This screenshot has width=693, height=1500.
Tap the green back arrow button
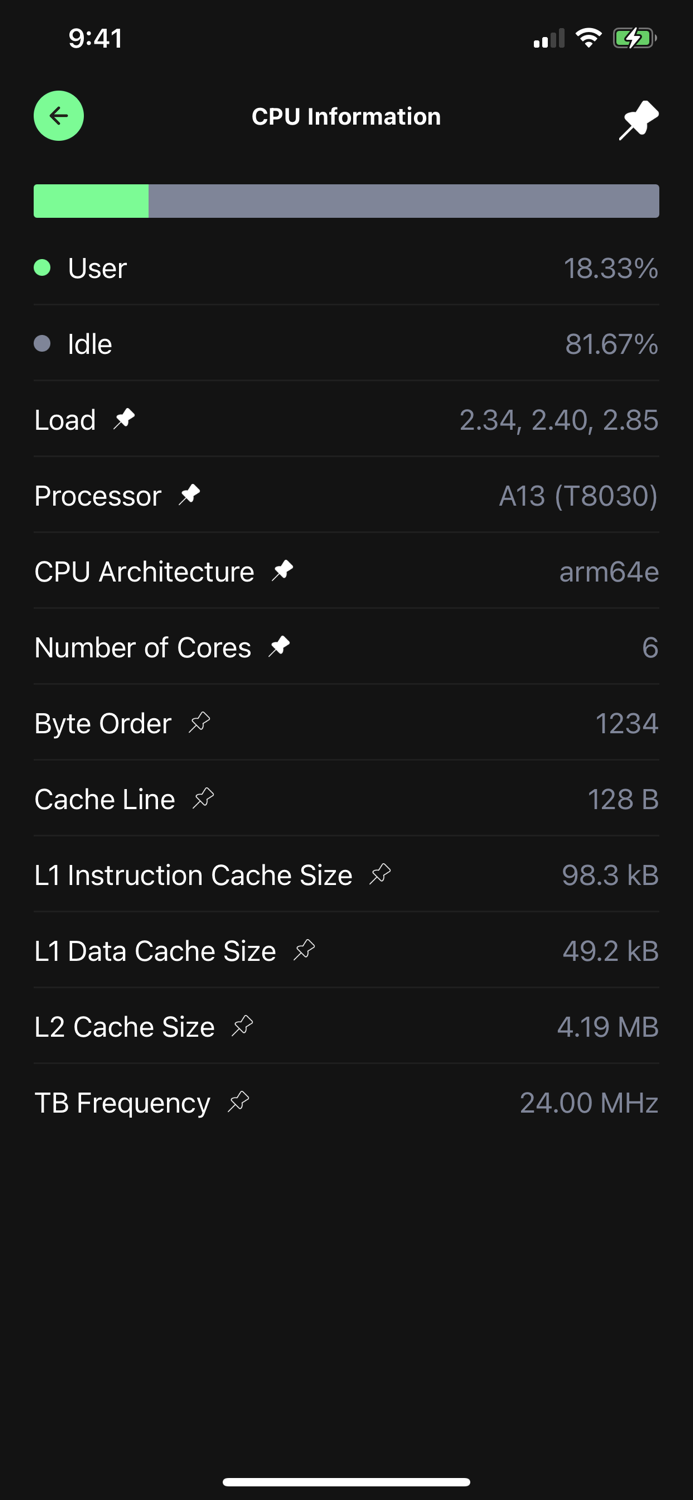pyautogui.click(x=59, y=116)
